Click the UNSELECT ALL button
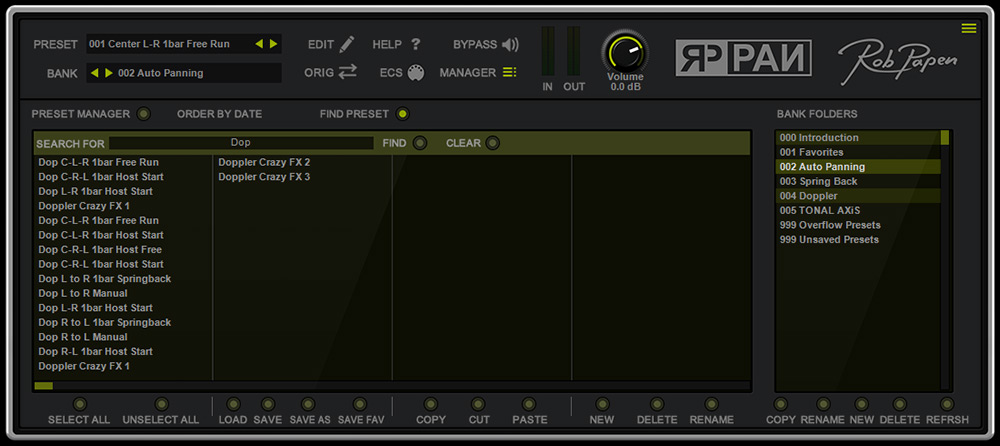 pyautogui.click(x=161, y=404)
